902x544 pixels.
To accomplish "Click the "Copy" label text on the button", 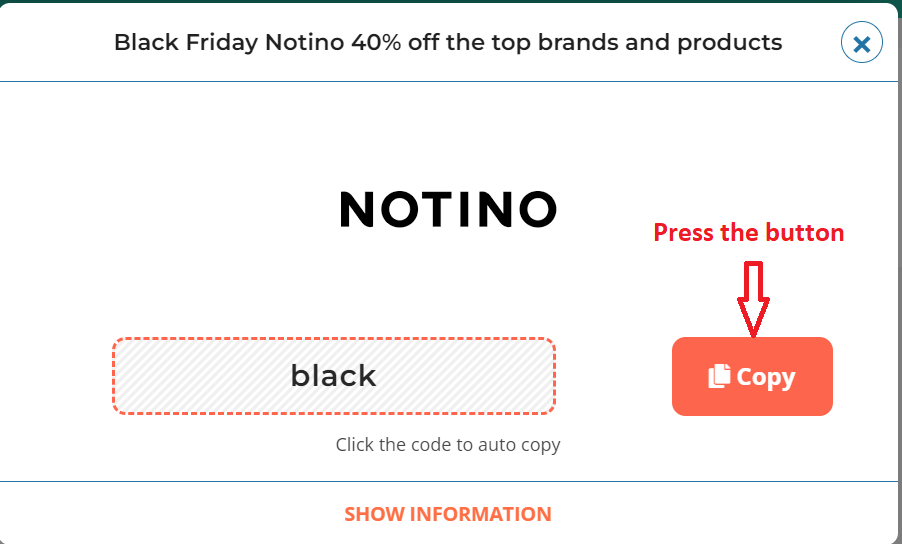I will click(766, 377).
